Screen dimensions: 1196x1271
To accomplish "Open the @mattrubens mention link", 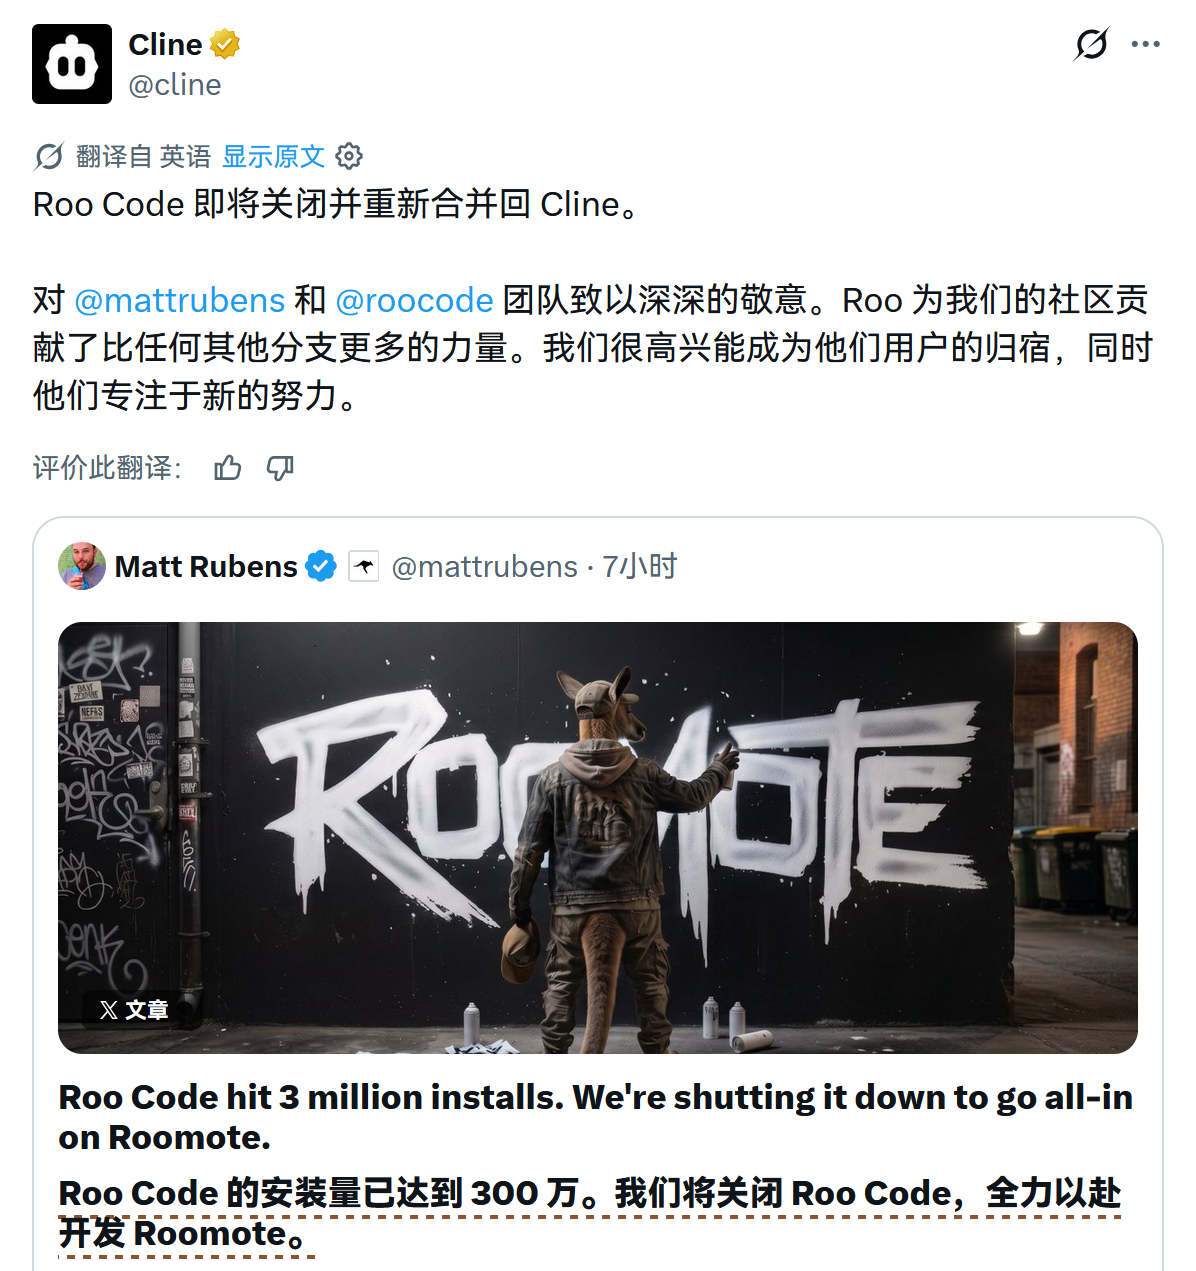I will pyautogui.click(x=180, y=300).
